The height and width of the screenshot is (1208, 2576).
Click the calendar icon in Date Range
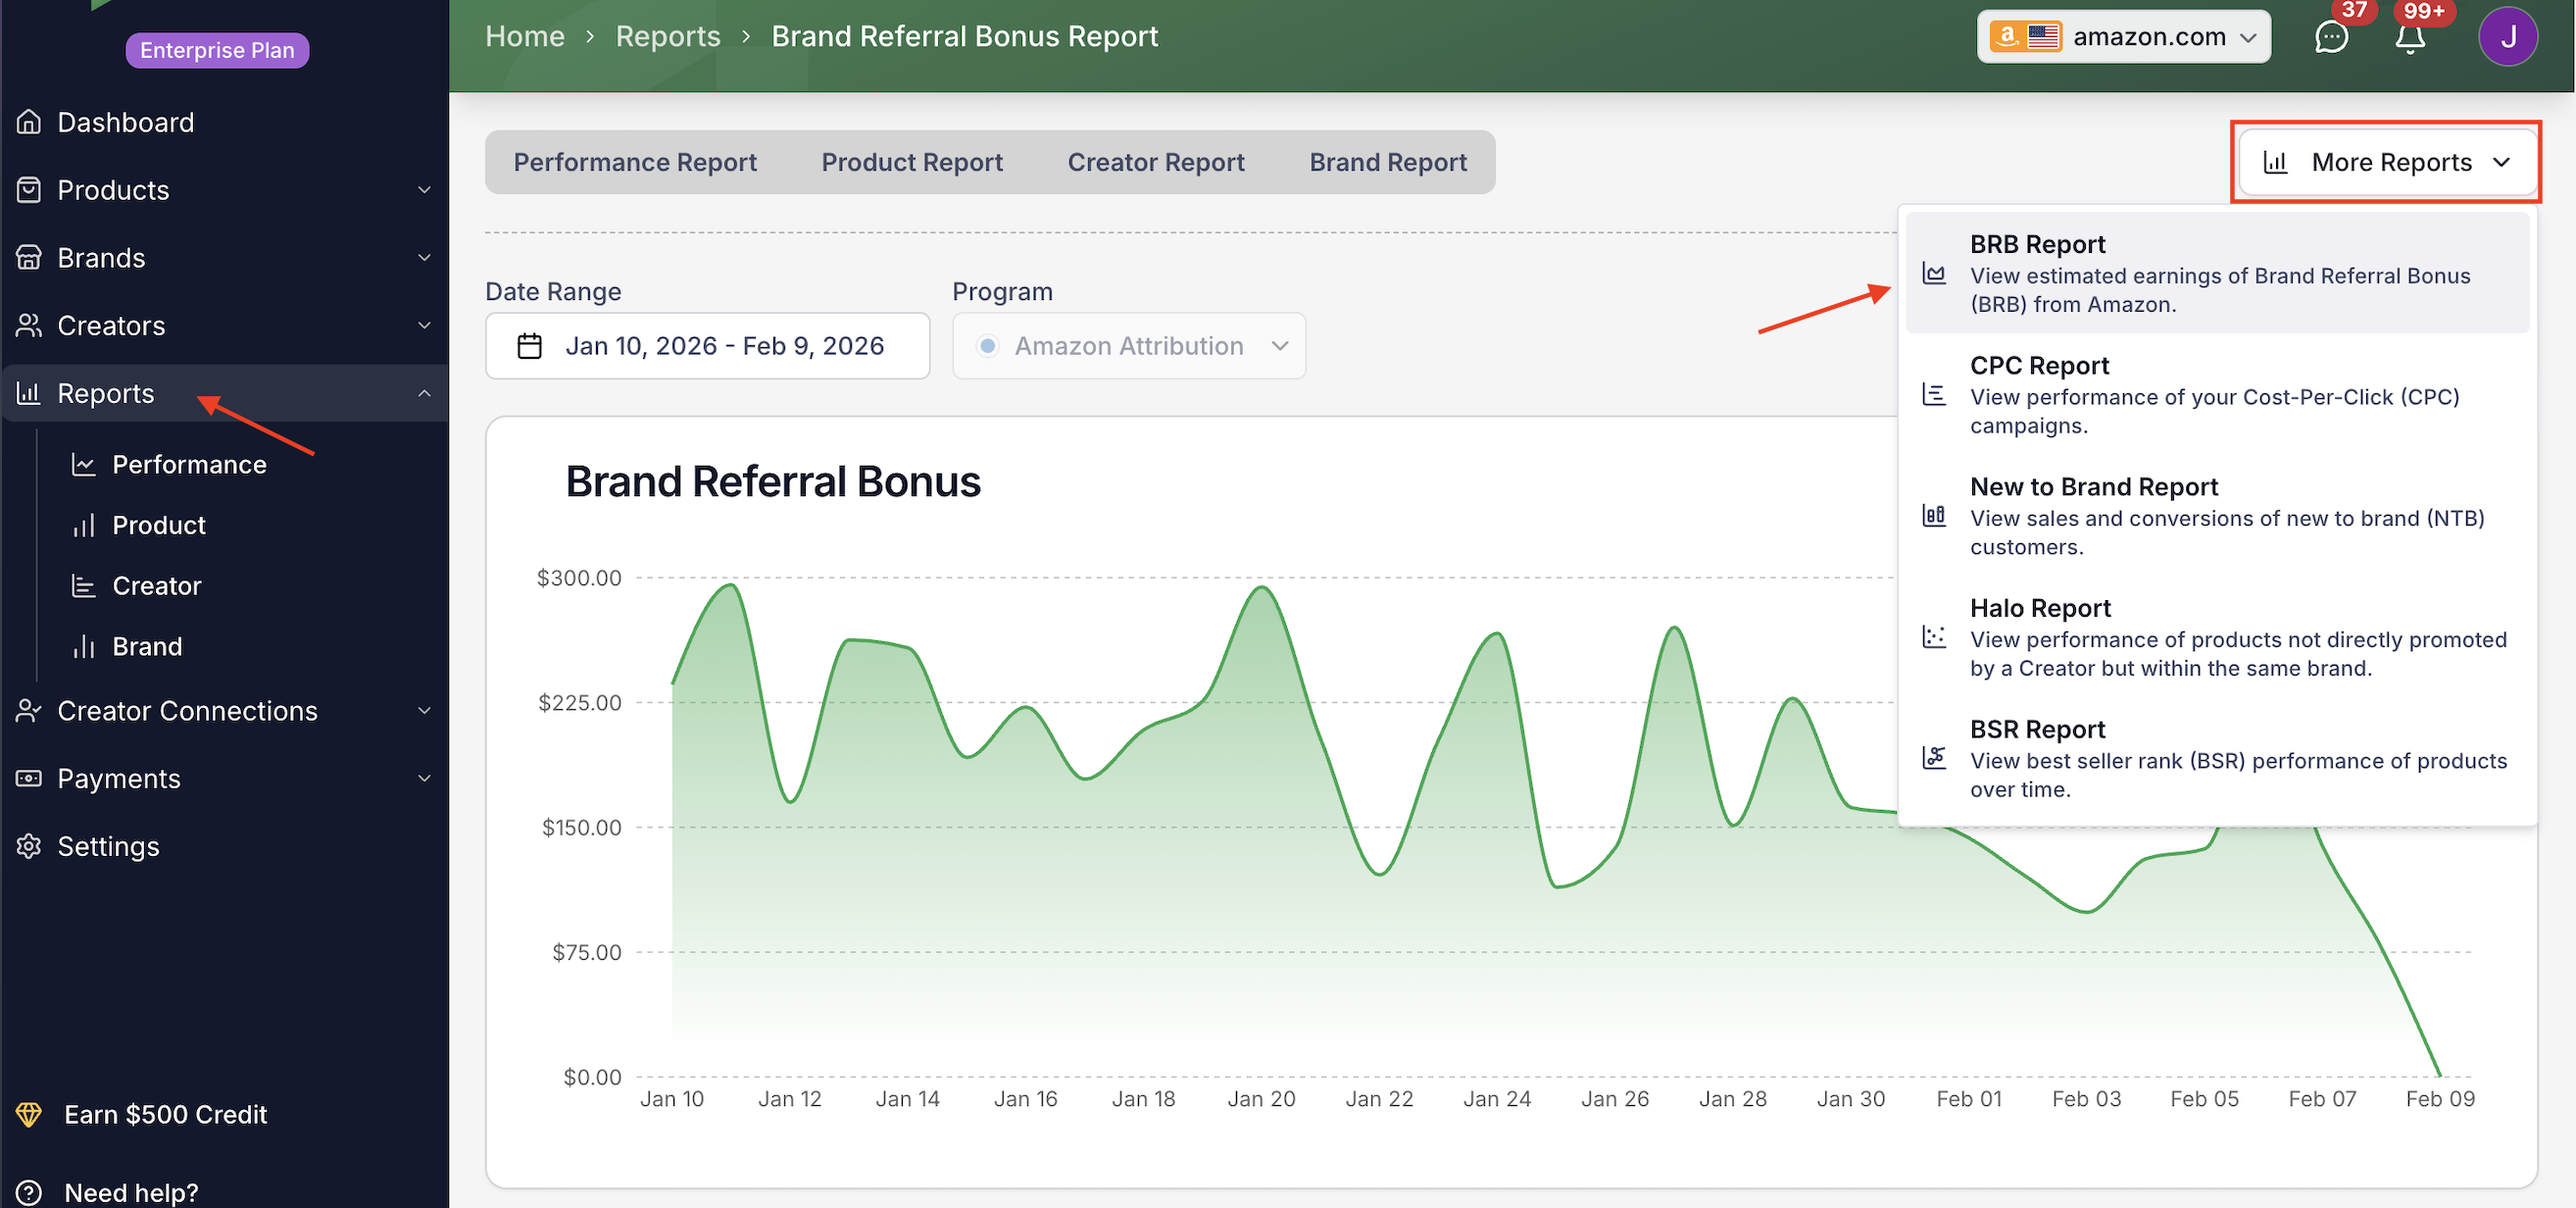tap(529, 346)
